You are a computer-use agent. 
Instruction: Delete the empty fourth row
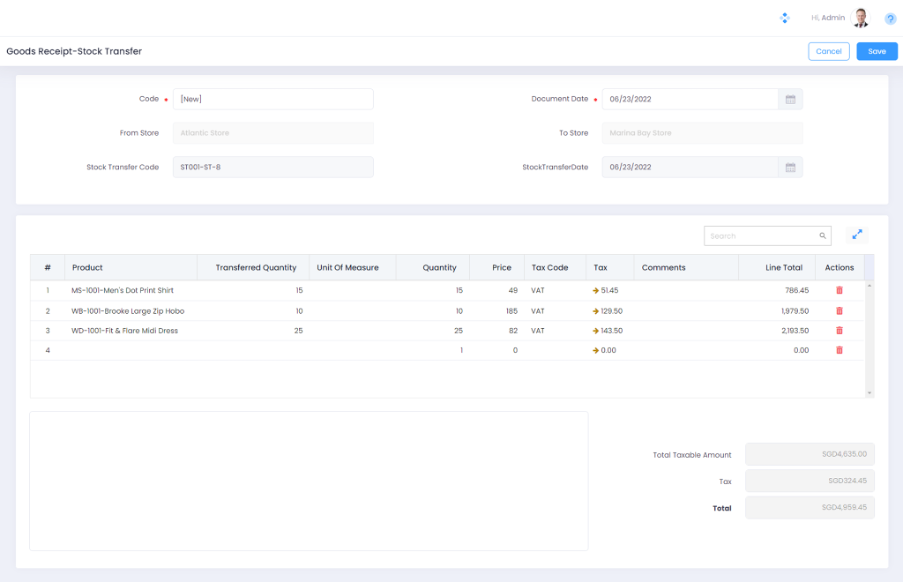pyautogui.click(x=839, y=350)
